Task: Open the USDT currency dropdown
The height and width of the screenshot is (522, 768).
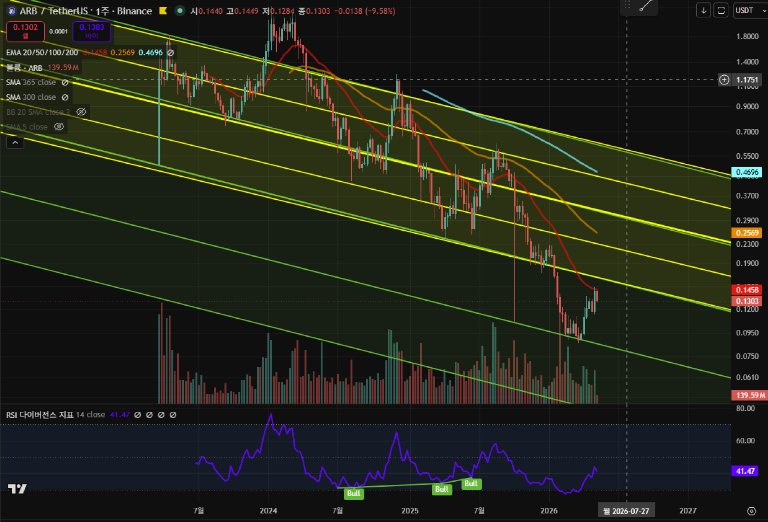Action: coord(750,10)
